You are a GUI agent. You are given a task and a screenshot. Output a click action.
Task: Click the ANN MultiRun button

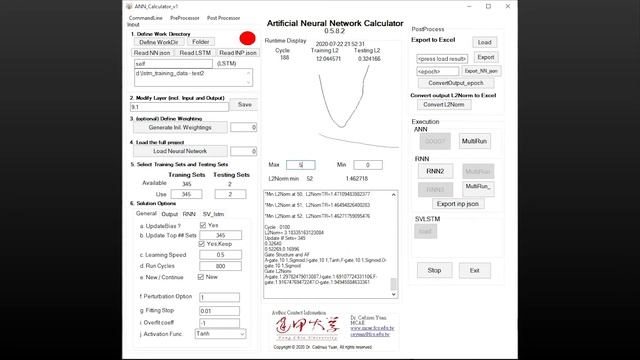point(474,141)
